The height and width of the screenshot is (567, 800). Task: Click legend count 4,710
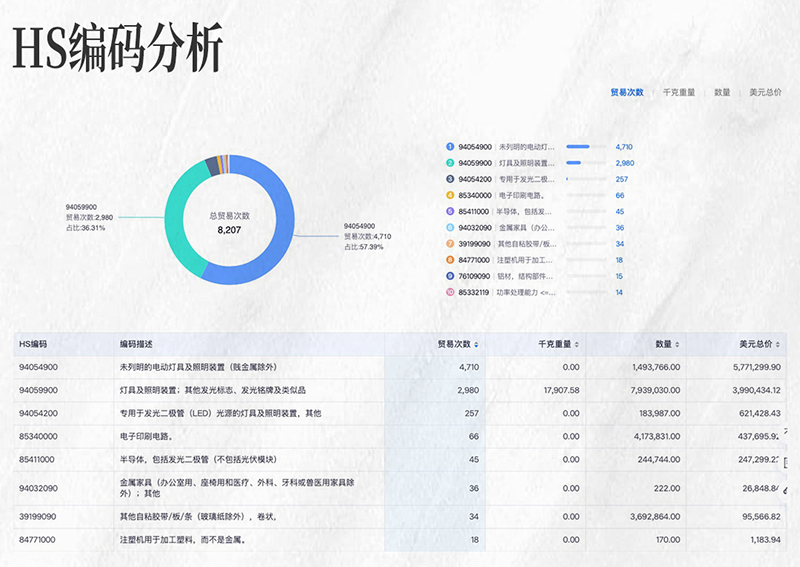(x=623, y=146)
